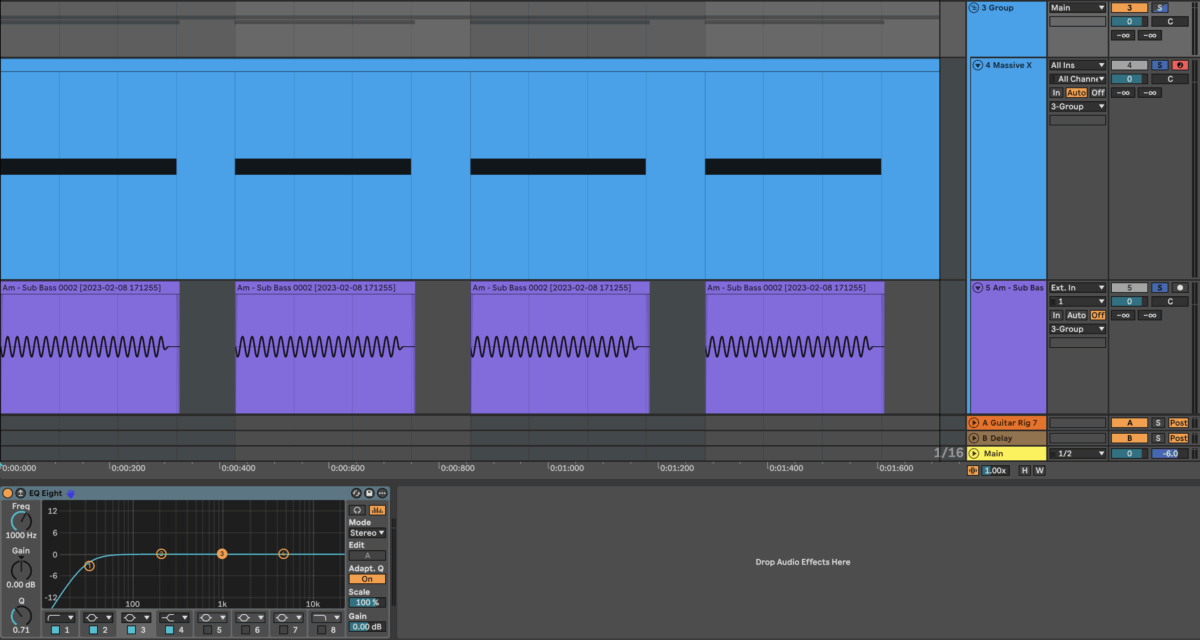Set Massive X monitor to In
The width and height of the screenshot is (1200, 640).
tap(1056, 93)
